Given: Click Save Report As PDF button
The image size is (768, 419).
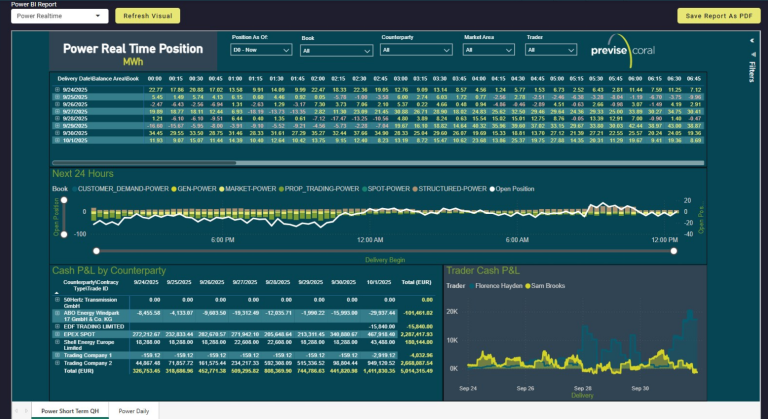Looking at the screenshot, I should (718, 16).
